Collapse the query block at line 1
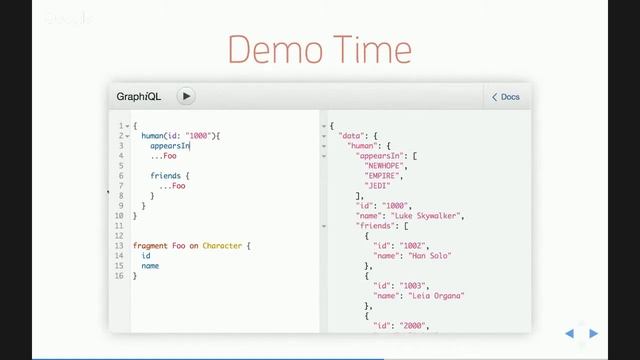Image resolution: width=640 pixels, height=360 pixels. tap(127, 126)
